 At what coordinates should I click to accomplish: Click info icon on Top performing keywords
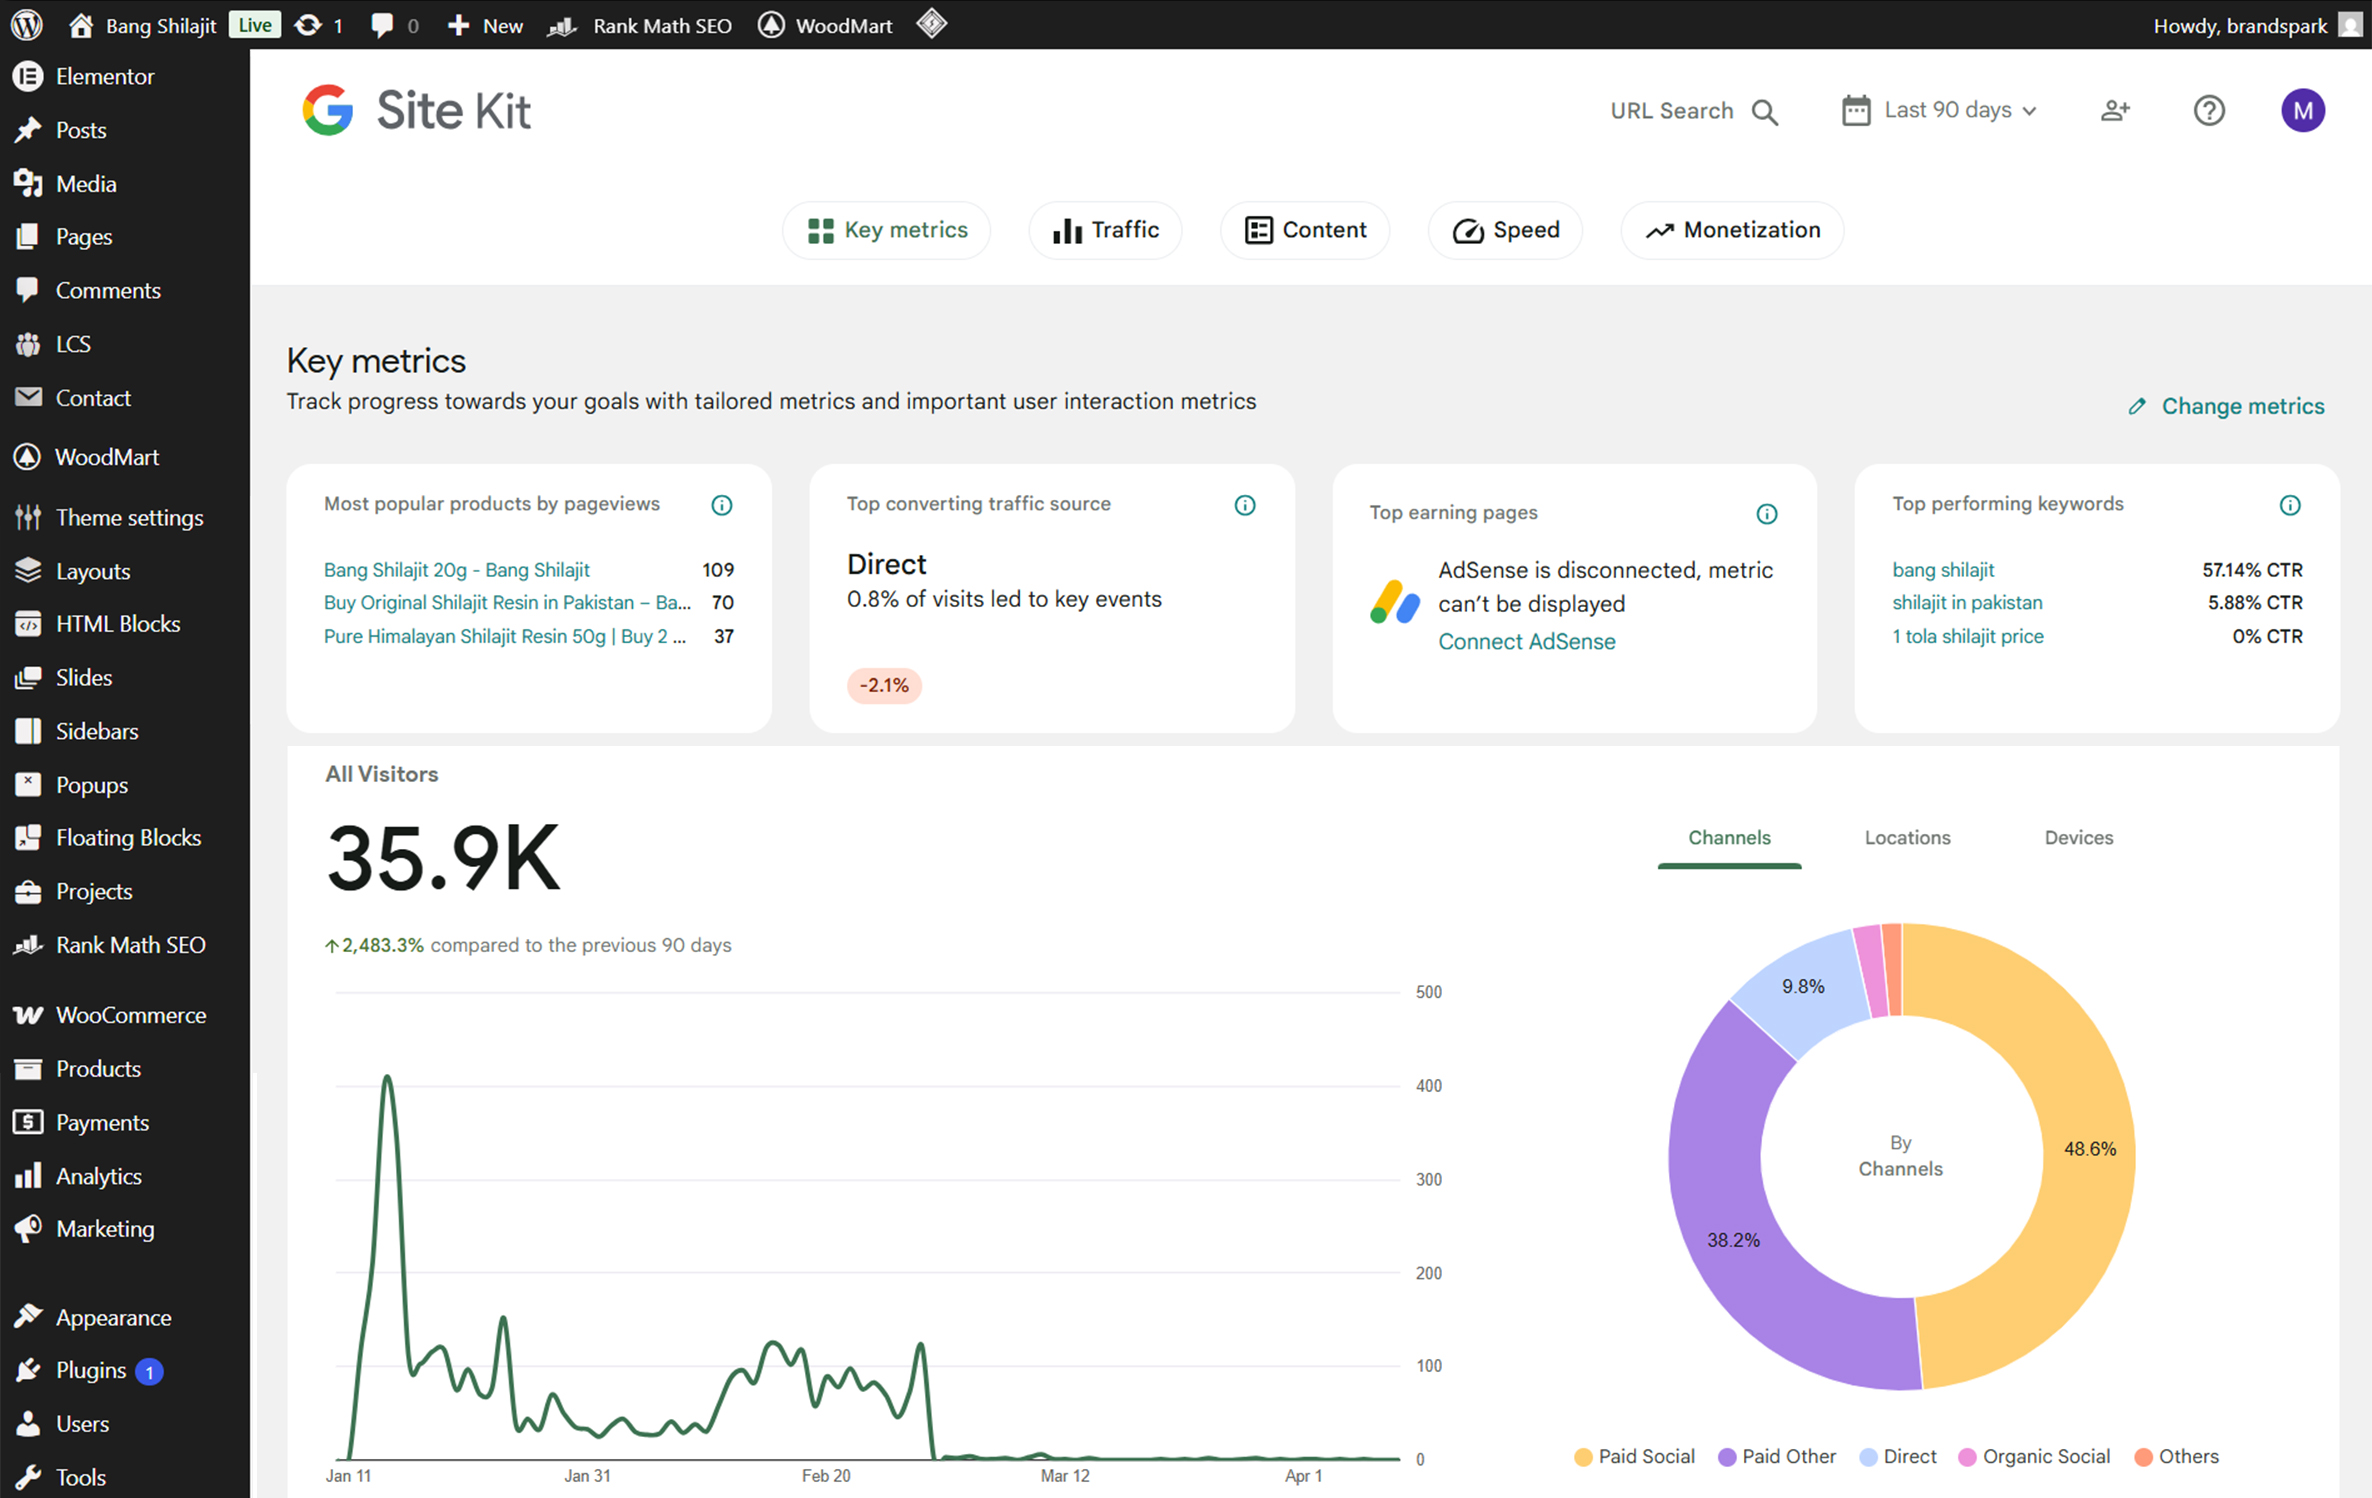tap(2289, 505)
